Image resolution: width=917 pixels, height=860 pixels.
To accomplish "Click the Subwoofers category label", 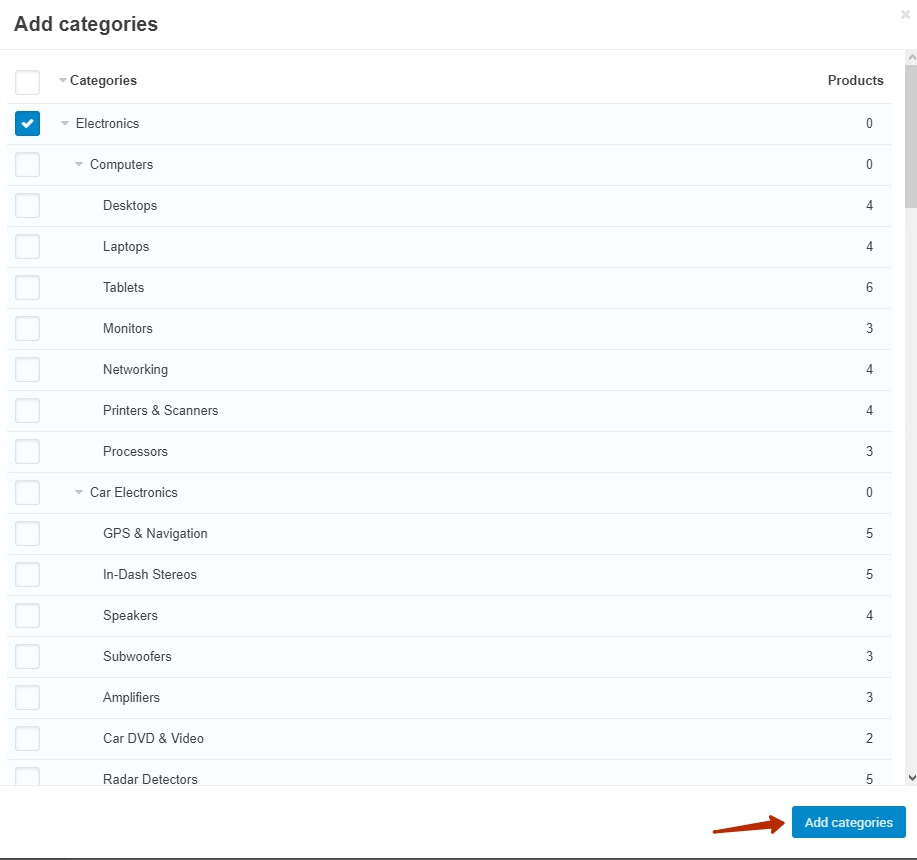I will (137, 656).
